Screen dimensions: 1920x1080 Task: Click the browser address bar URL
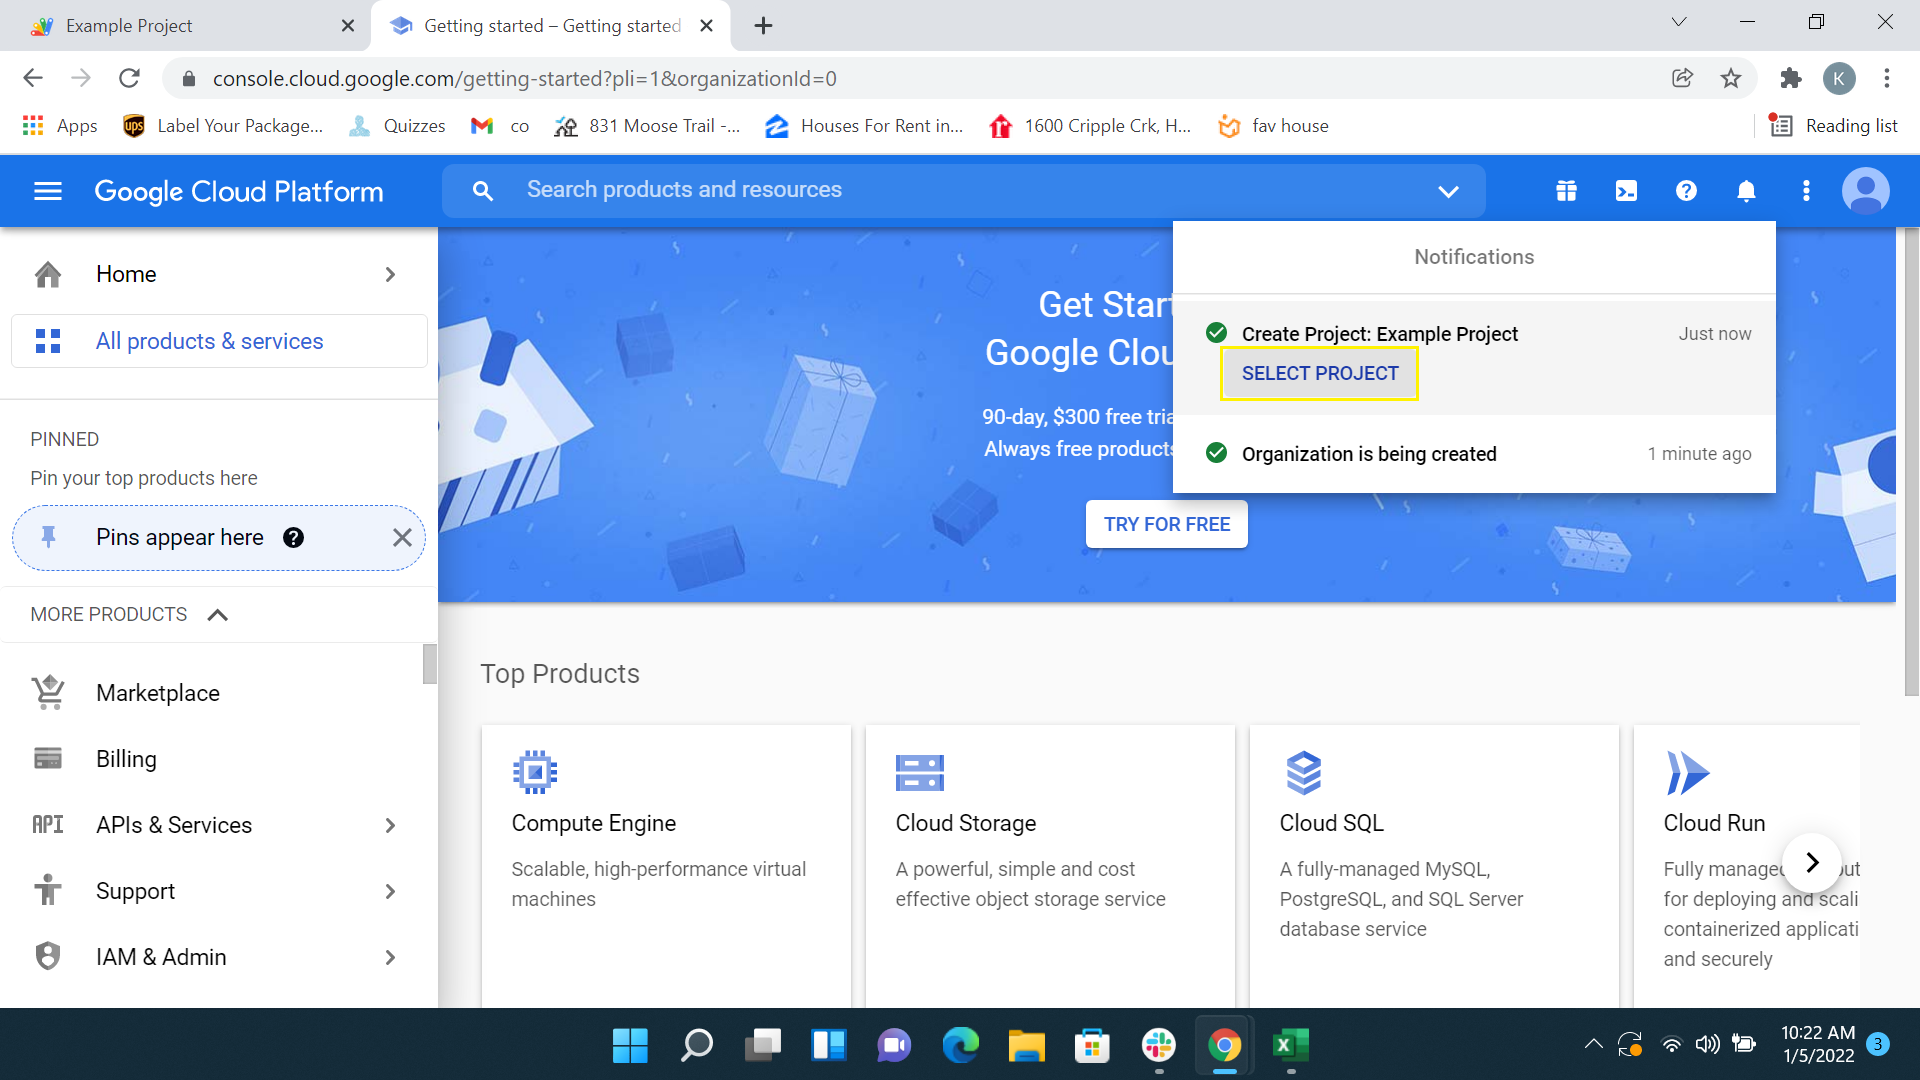point(525,78)
